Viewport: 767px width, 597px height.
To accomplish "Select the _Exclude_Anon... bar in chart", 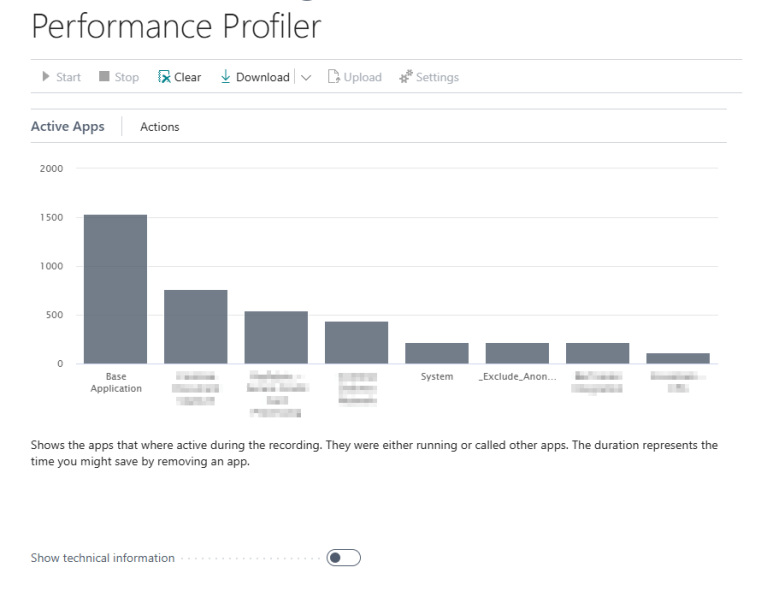I will point(517,353).
